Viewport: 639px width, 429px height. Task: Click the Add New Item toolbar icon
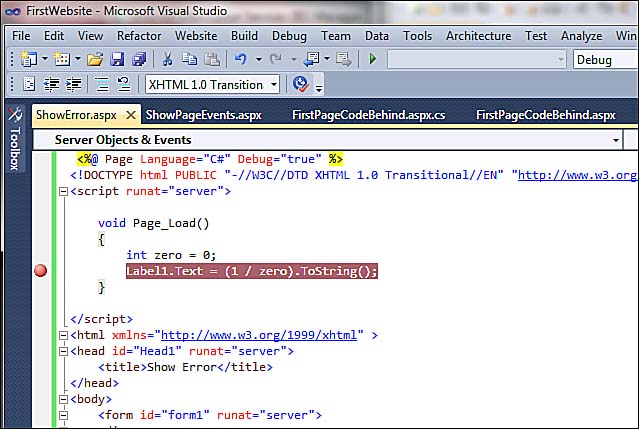tap(62, 59)
